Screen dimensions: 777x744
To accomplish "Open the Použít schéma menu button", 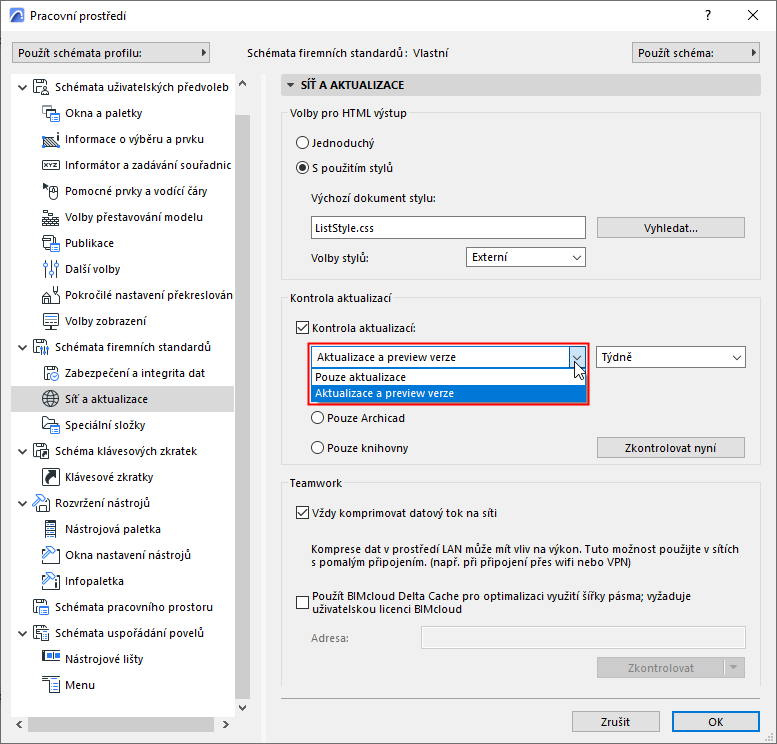I will coord(696,53).
